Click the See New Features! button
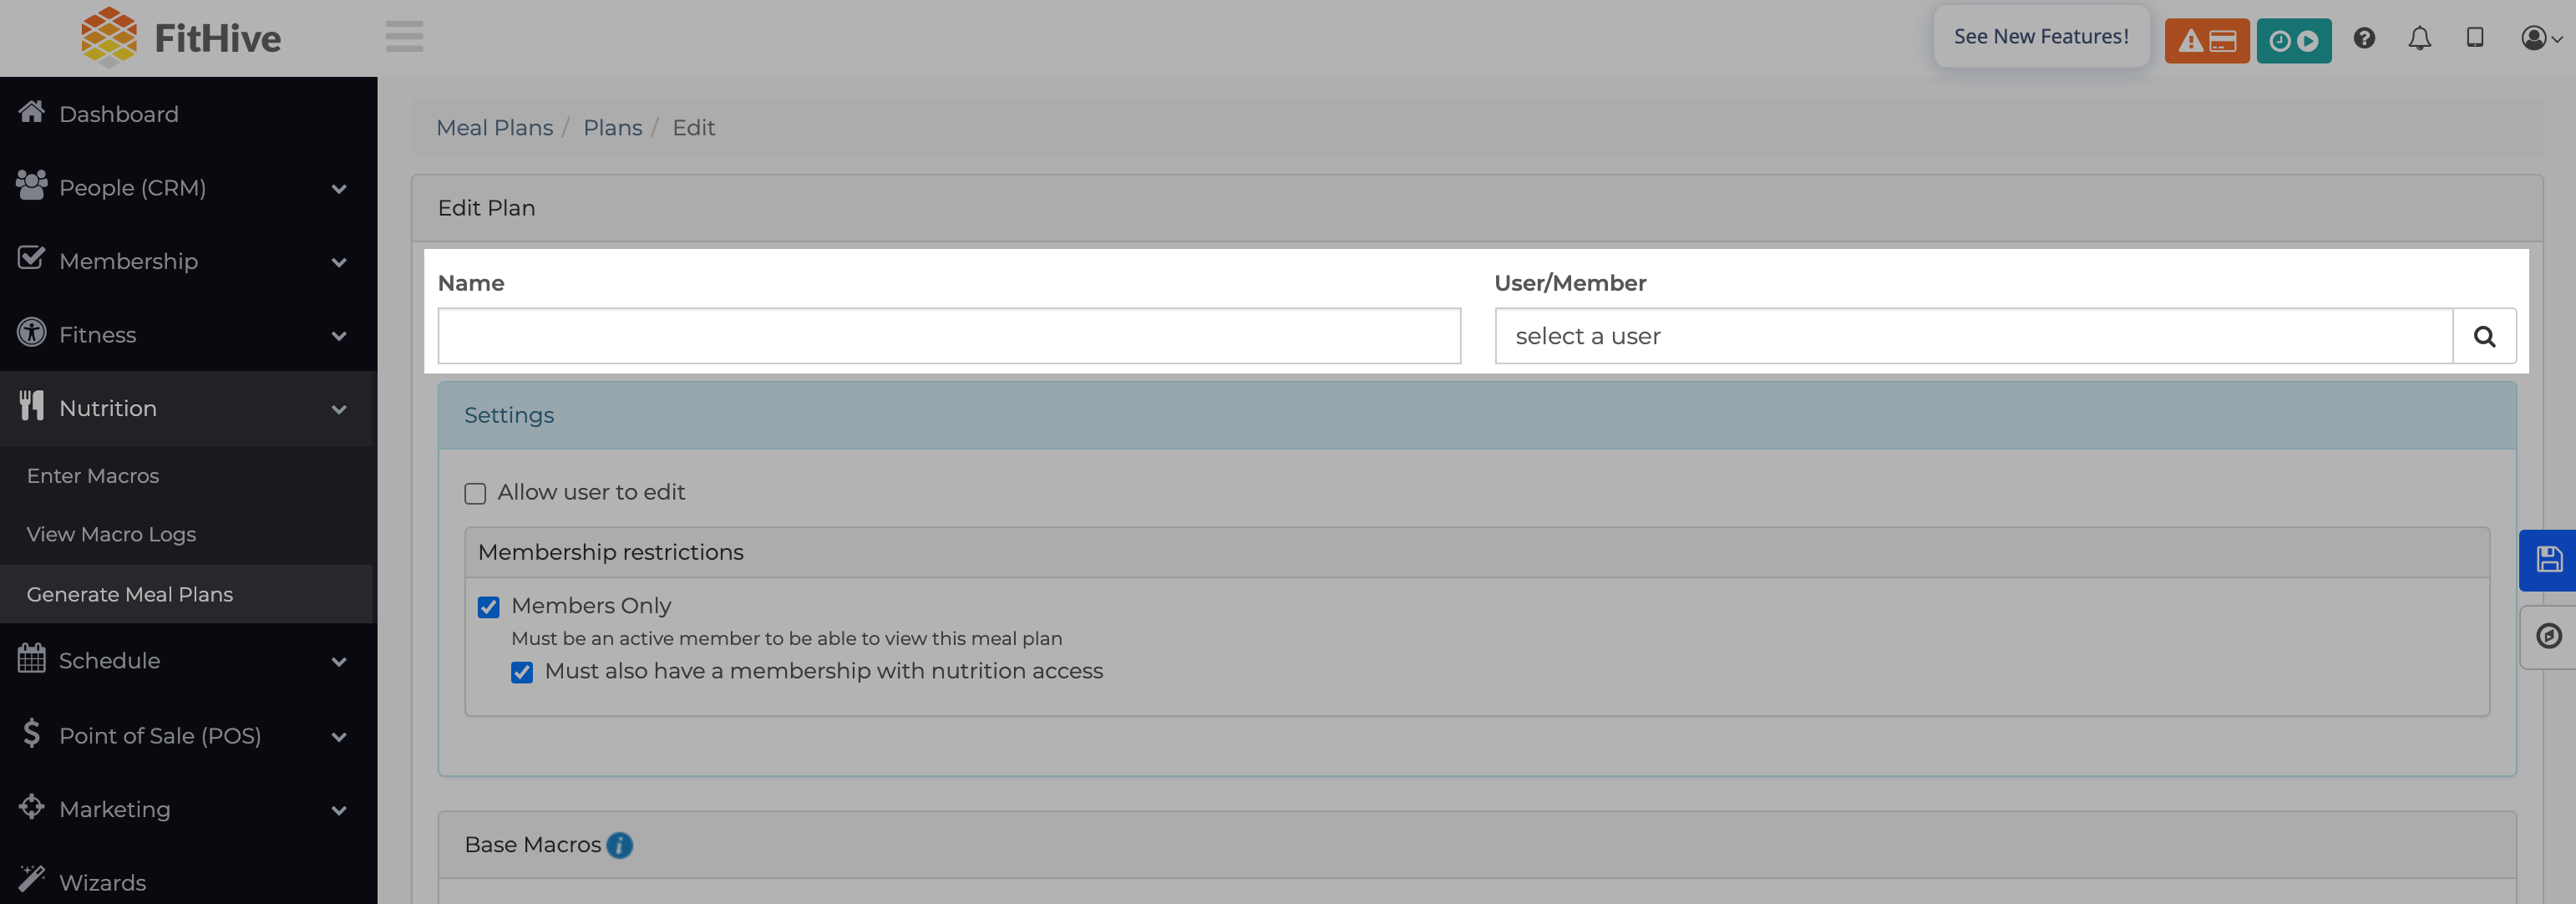Image resolution: width=2576 pixels, height=904 pixels. pos(2041,37)
